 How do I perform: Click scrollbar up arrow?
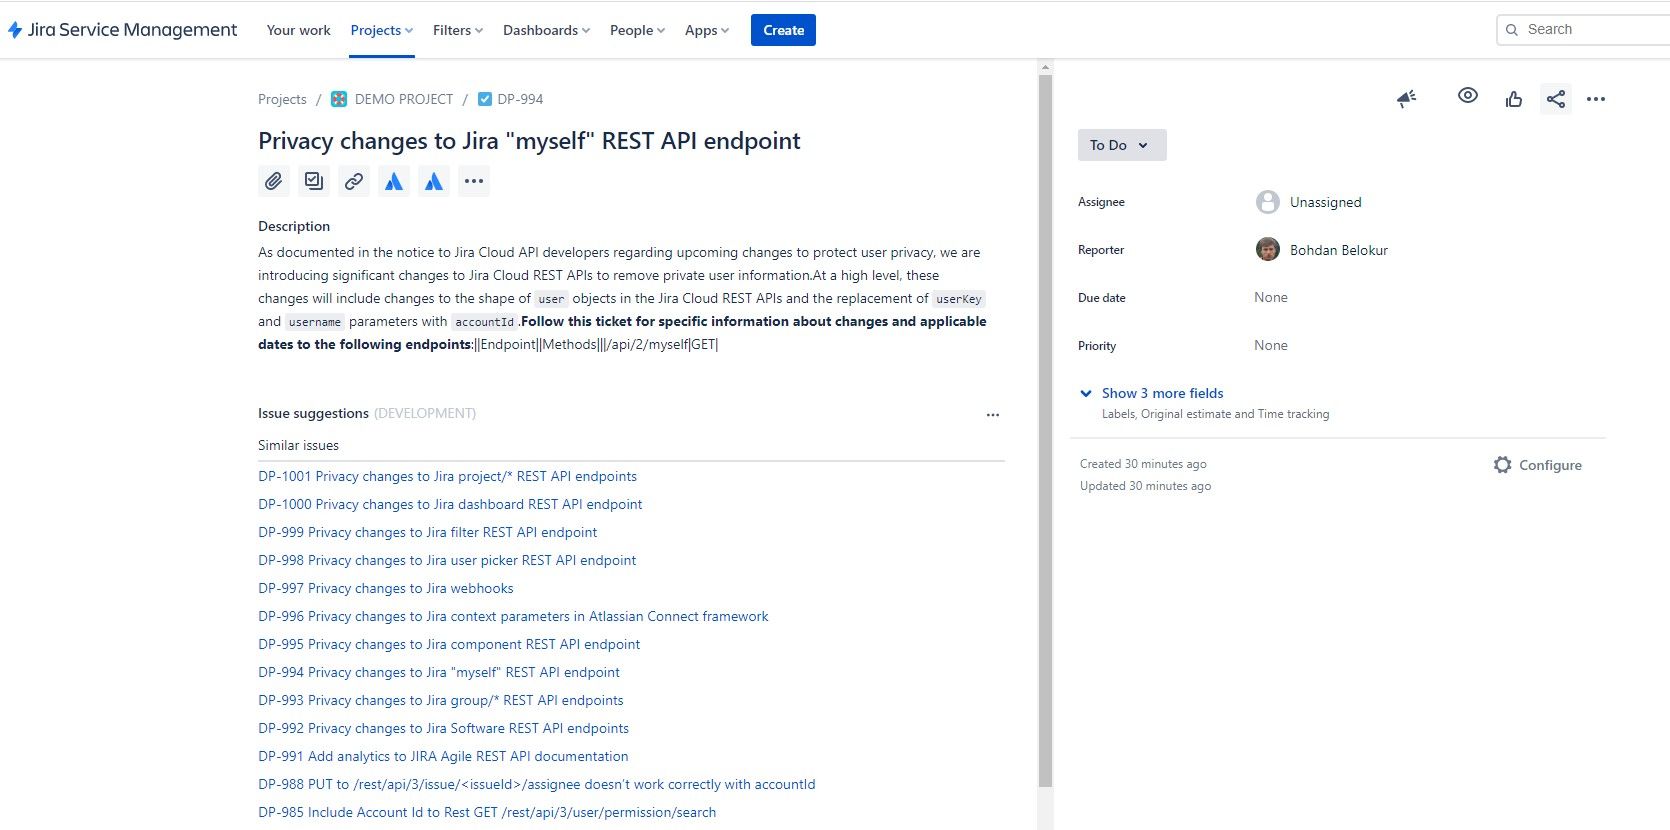point(1045,67)
